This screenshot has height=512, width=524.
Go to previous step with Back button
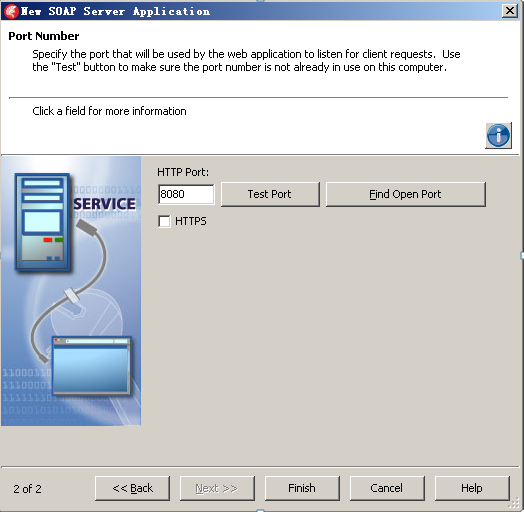(132, 488)
